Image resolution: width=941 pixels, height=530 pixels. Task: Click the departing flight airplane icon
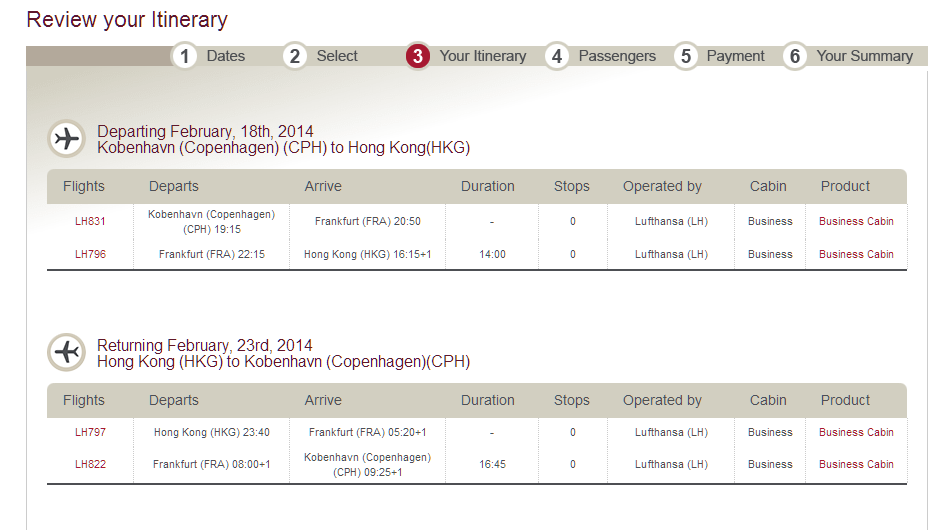click(67, 139)
